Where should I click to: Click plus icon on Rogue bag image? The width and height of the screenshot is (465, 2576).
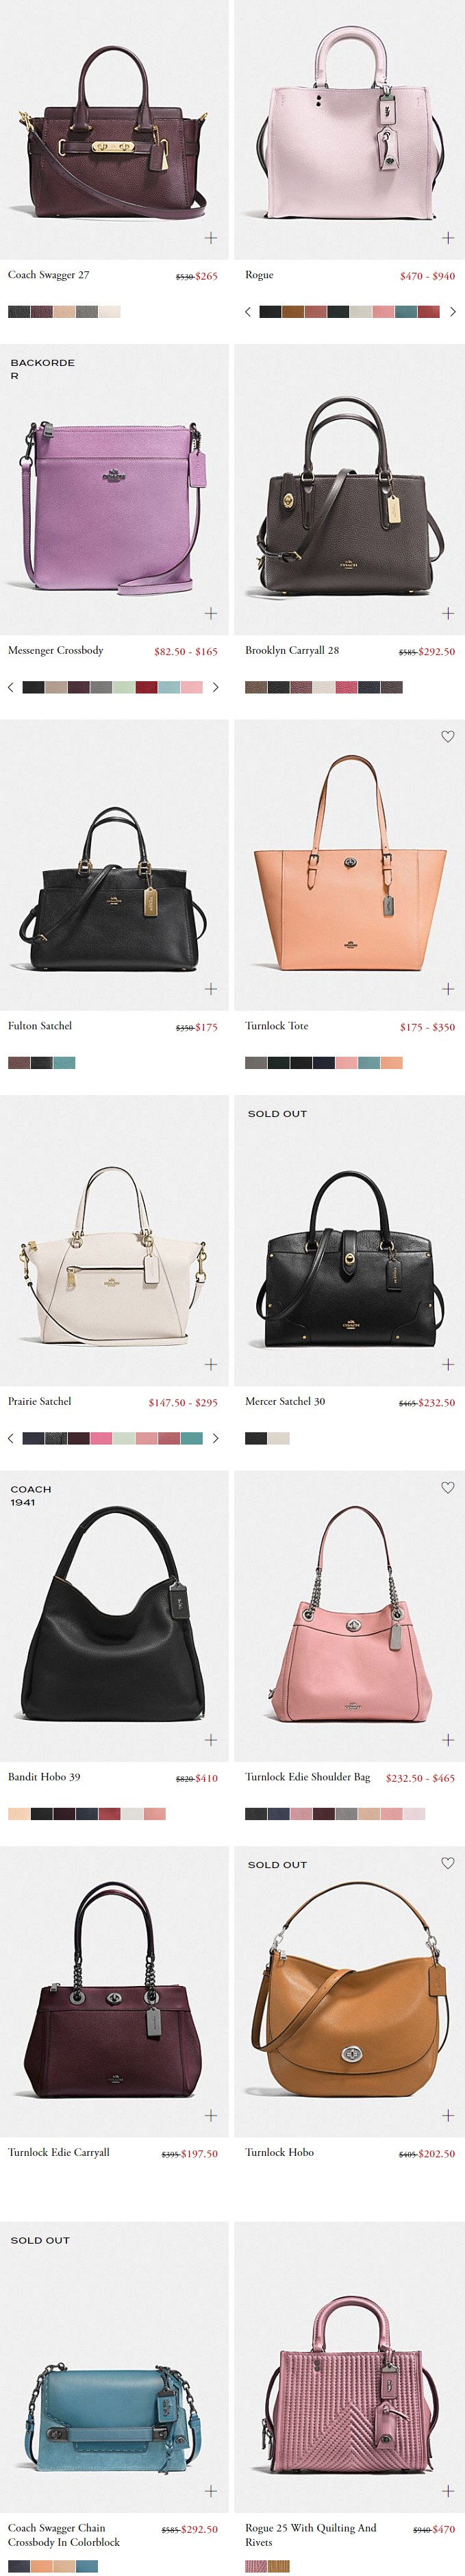click(448, 238)
